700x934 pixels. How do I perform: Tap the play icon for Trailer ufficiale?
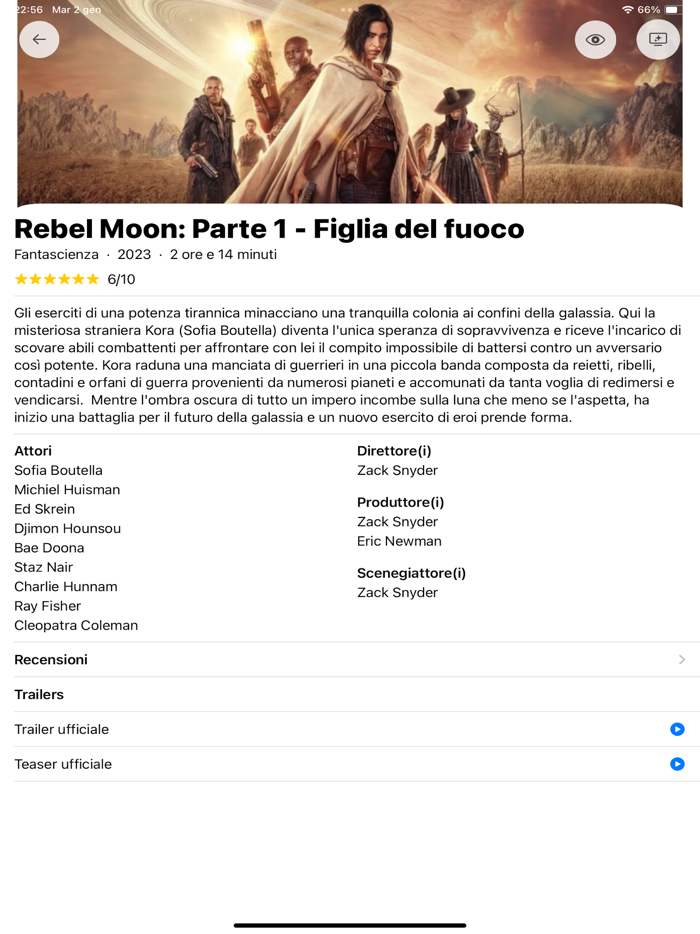[678, 729]
